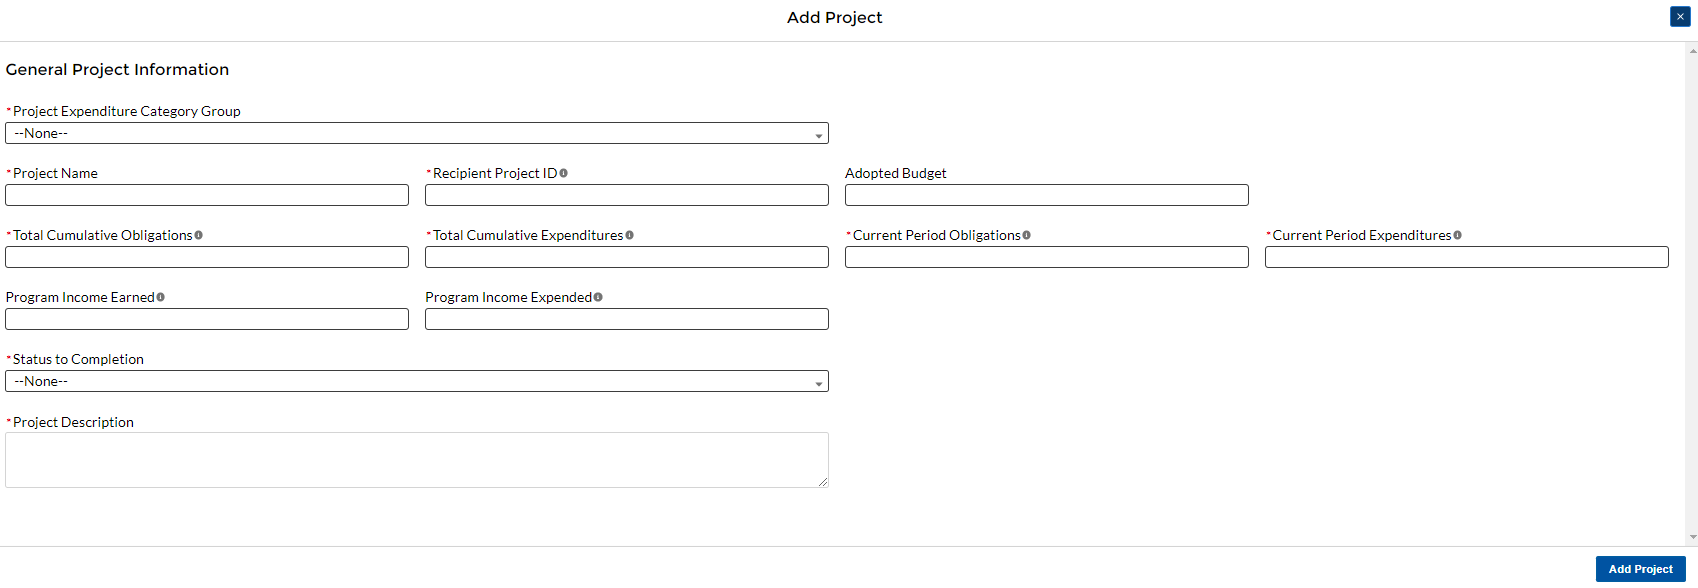Close the Add Project dialog
The image size is (1698, 588).
click(x=1680, y=17)
